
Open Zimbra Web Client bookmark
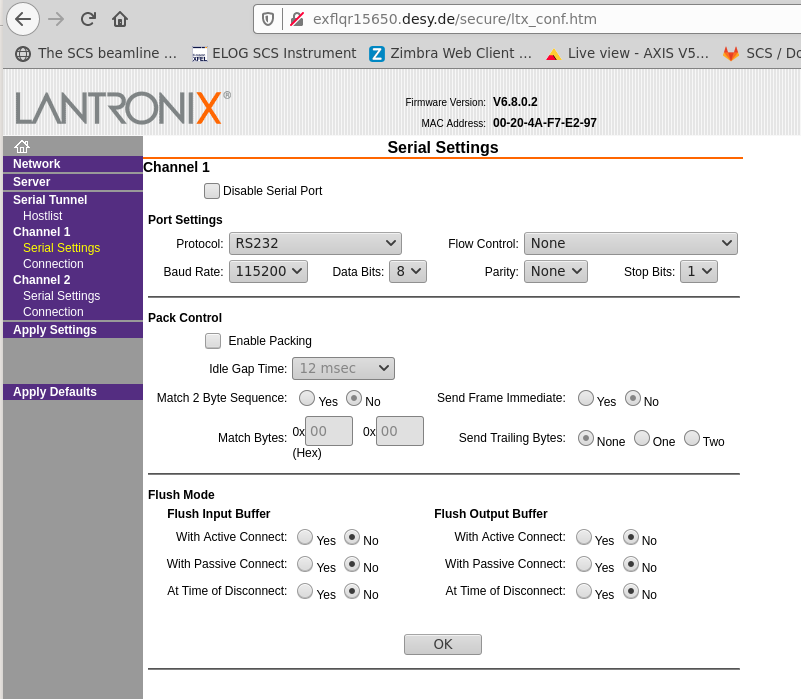click(x=450, y=53)
